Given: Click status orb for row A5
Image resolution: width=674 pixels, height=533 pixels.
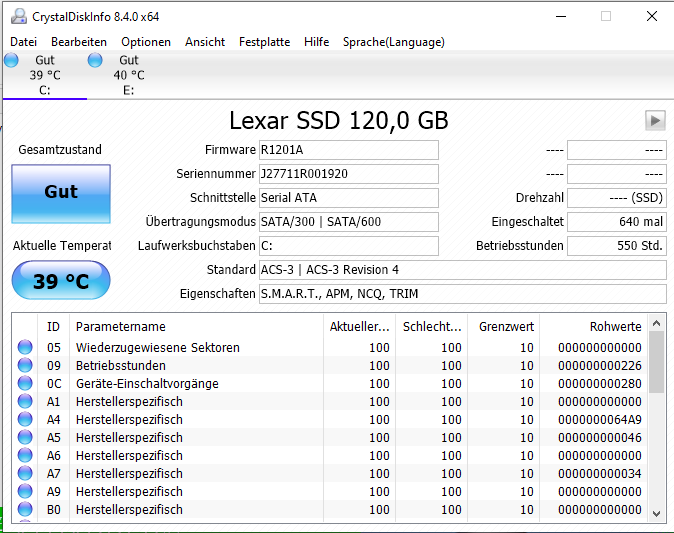Looking at the screenshot, I should 25,437.
